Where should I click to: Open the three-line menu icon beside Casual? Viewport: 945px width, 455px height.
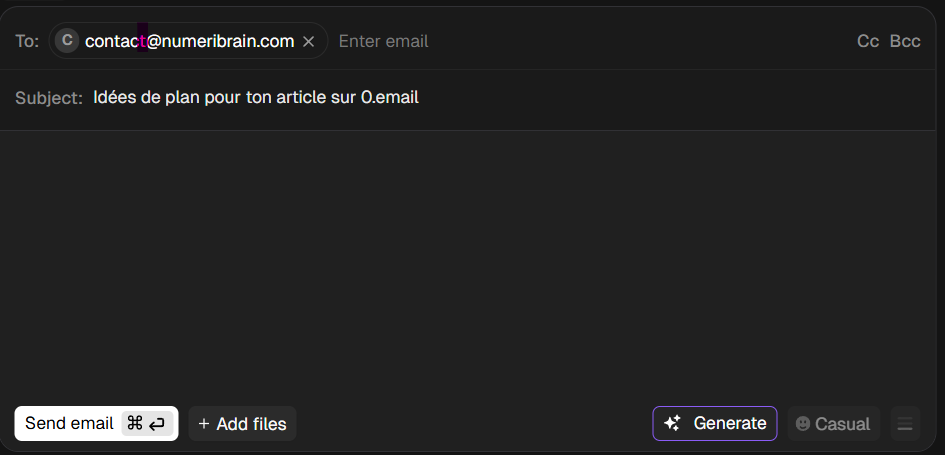(x=905, y=424)
